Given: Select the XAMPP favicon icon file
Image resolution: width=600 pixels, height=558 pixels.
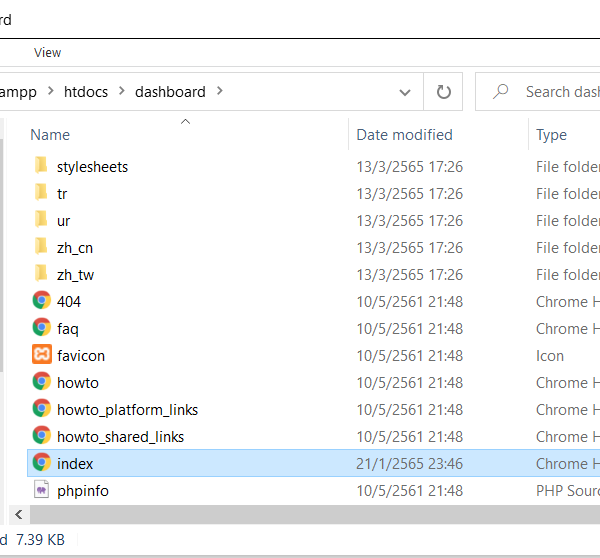Looking at the screenshot, I should click(41, 355).
